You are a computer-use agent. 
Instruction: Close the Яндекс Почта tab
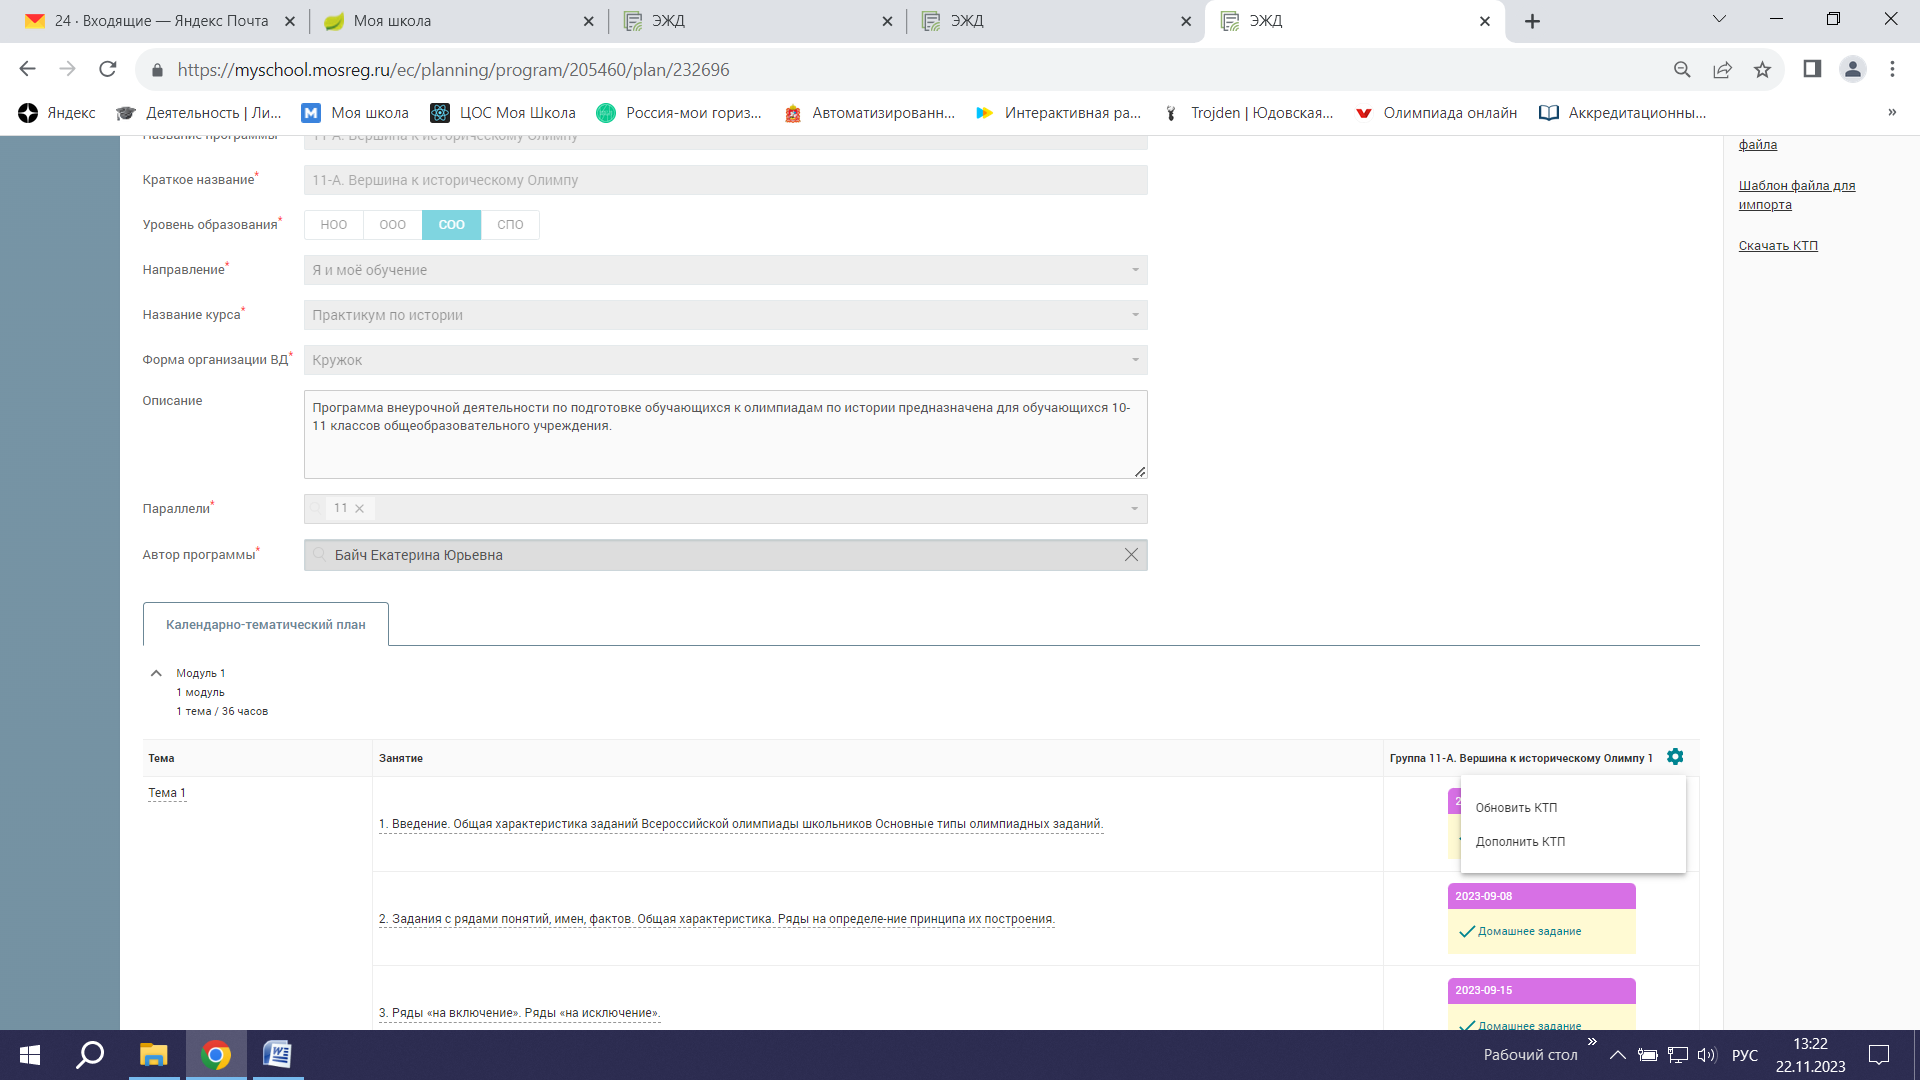(x=290, y=21)
